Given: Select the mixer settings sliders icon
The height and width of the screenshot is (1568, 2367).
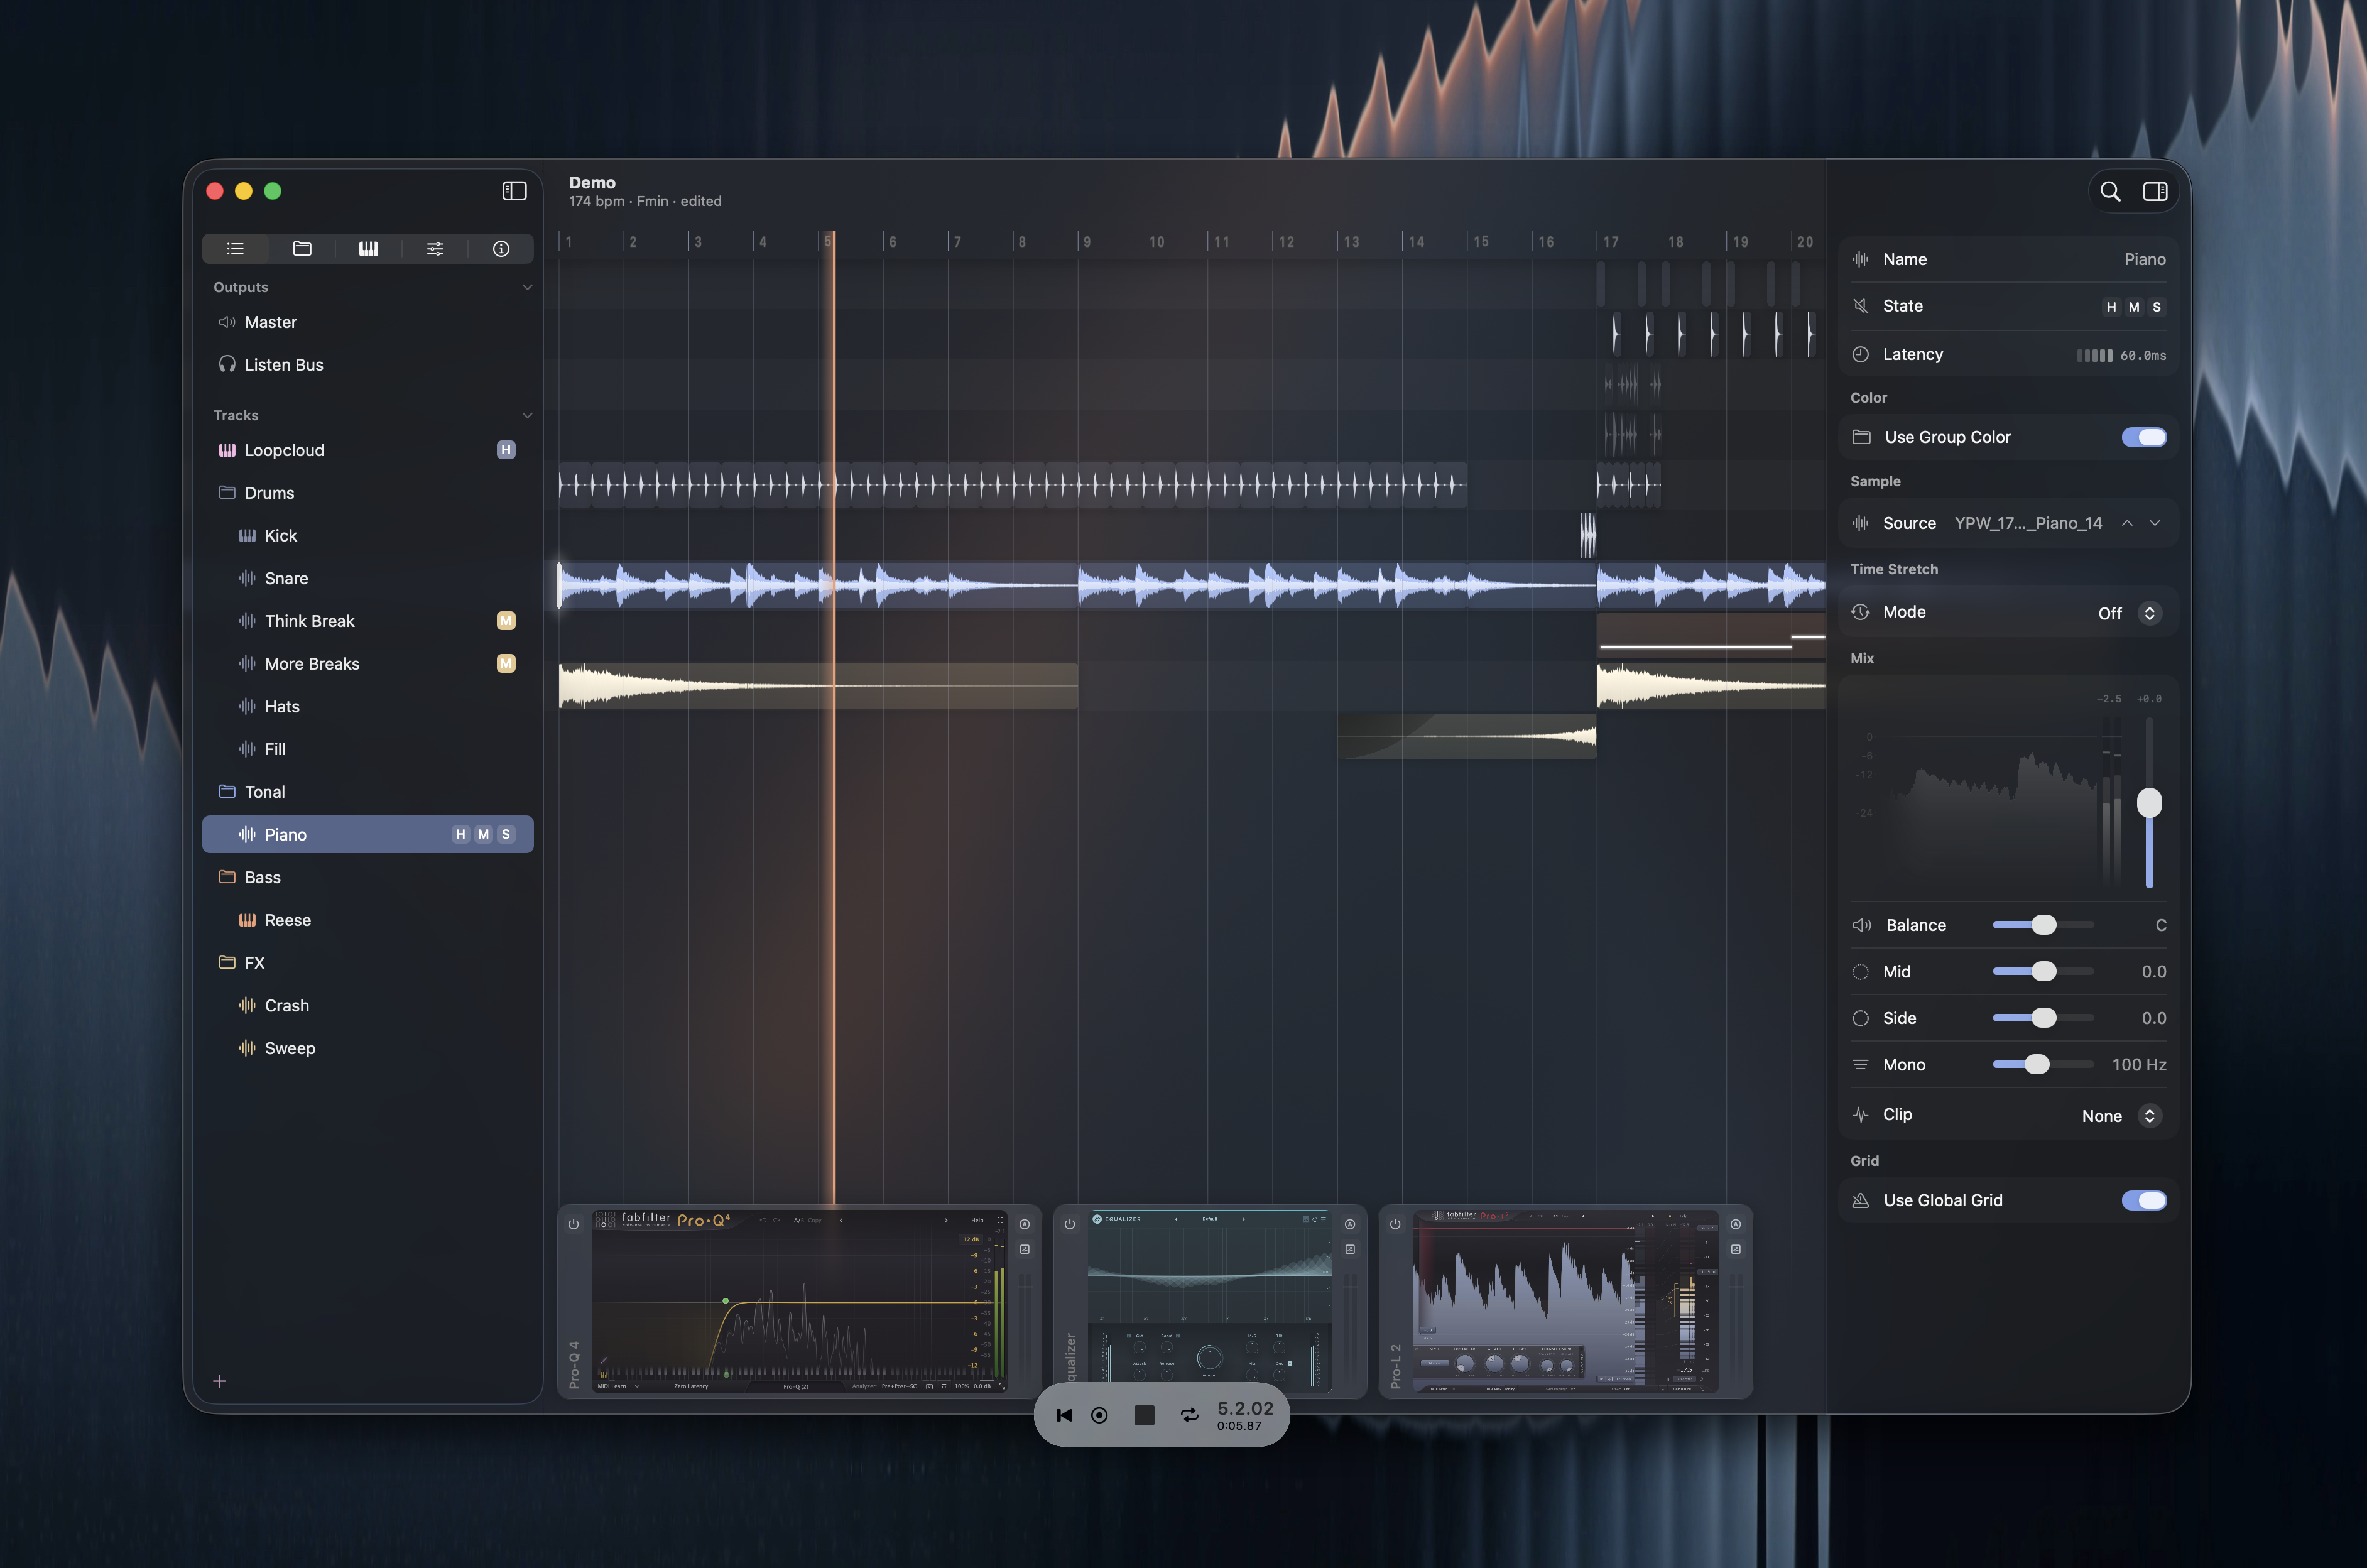Looking at the screenshot, I should (x=435, y=248).
